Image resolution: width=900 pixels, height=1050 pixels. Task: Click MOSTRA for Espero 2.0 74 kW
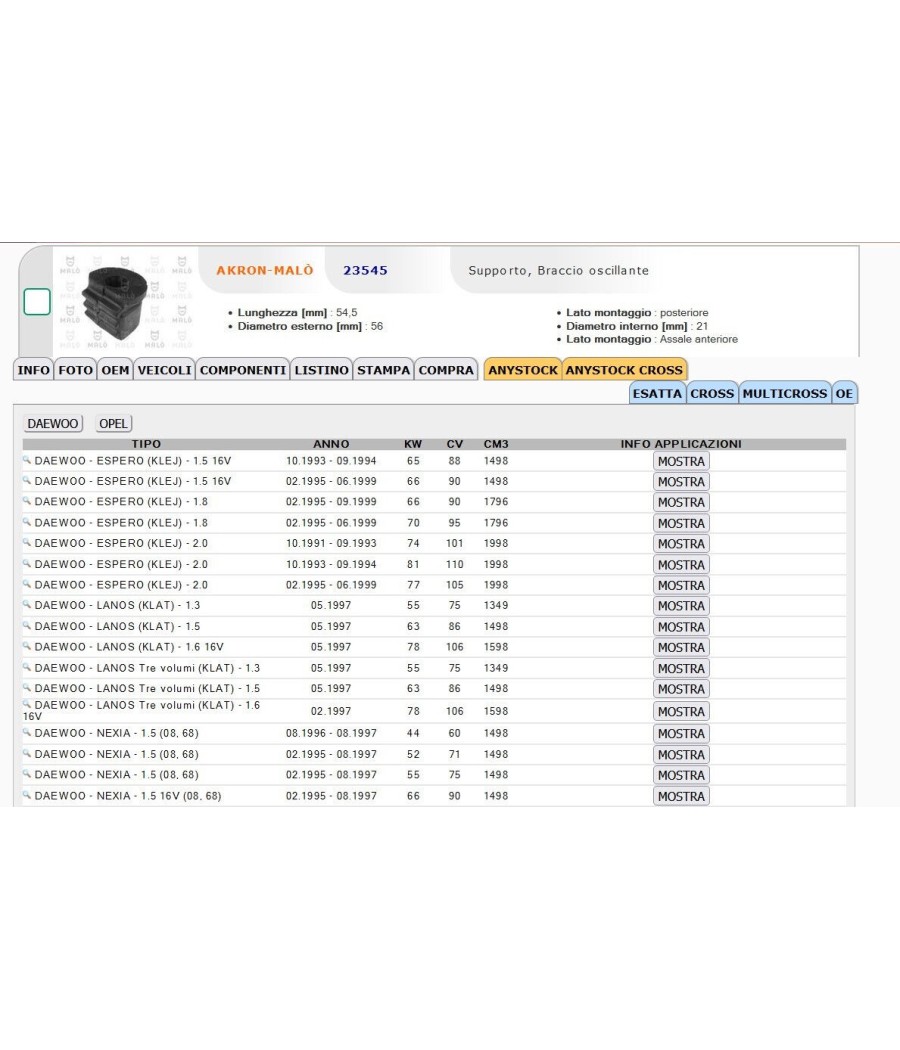pos(681,544)
